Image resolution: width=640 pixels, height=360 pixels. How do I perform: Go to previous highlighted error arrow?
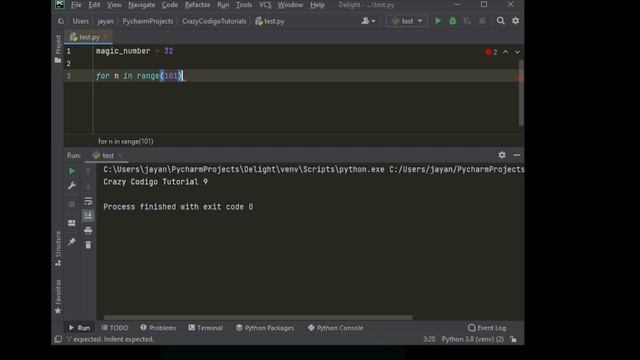coord(505,52)
